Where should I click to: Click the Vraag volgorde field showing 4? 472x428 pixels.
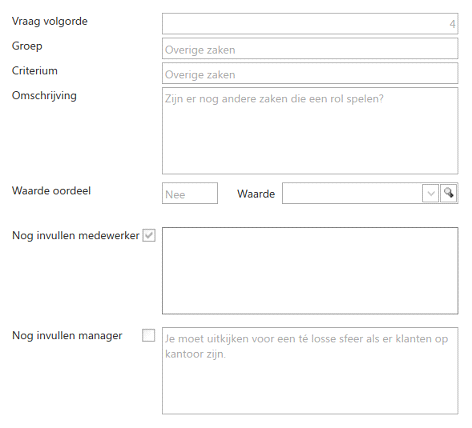(x=310, y=24)
